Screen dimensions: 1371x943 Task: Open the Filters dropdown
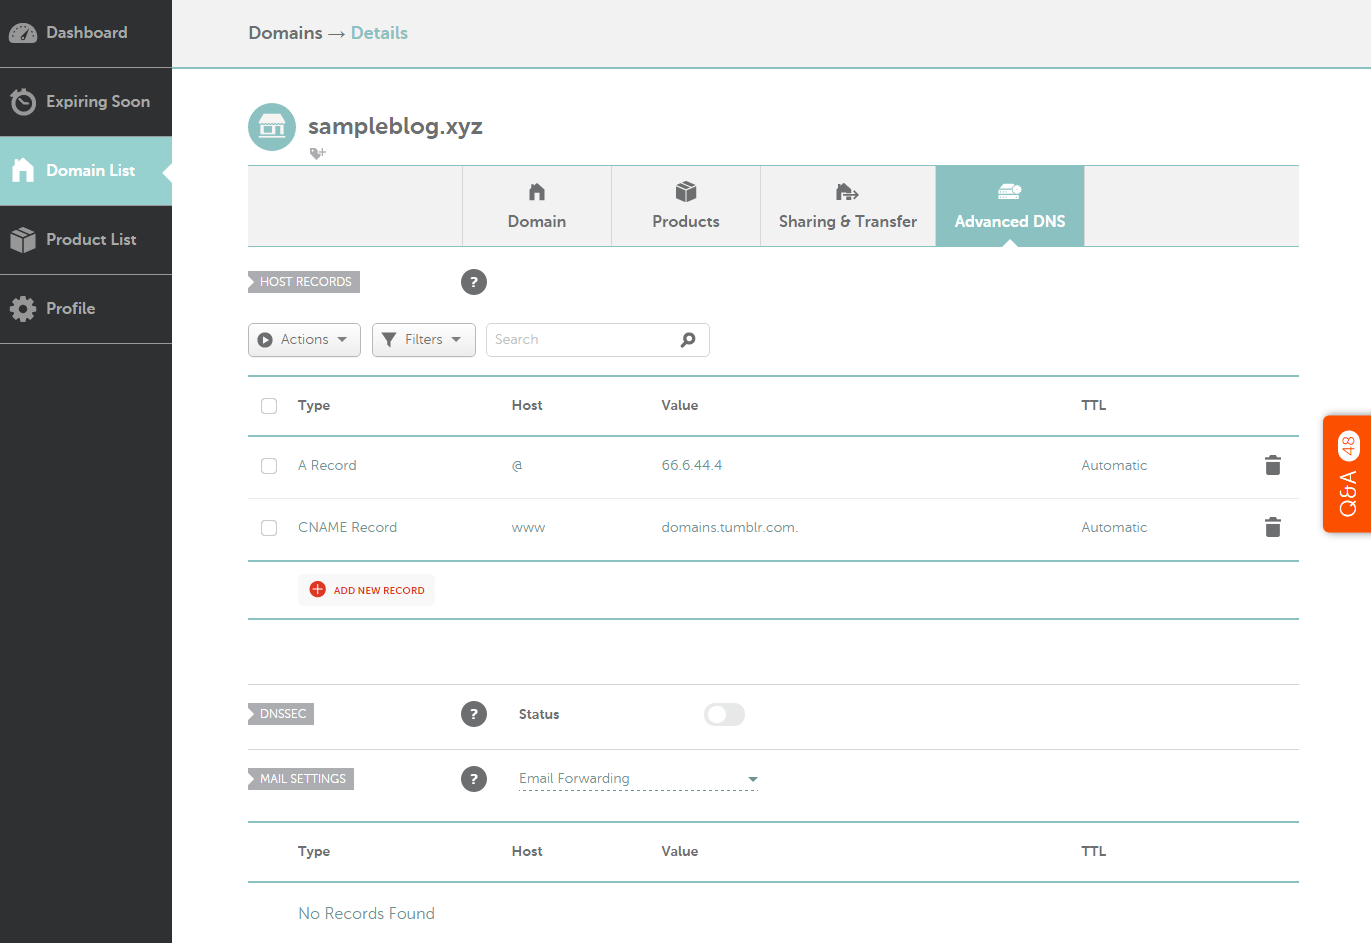[x=424, y=340]
